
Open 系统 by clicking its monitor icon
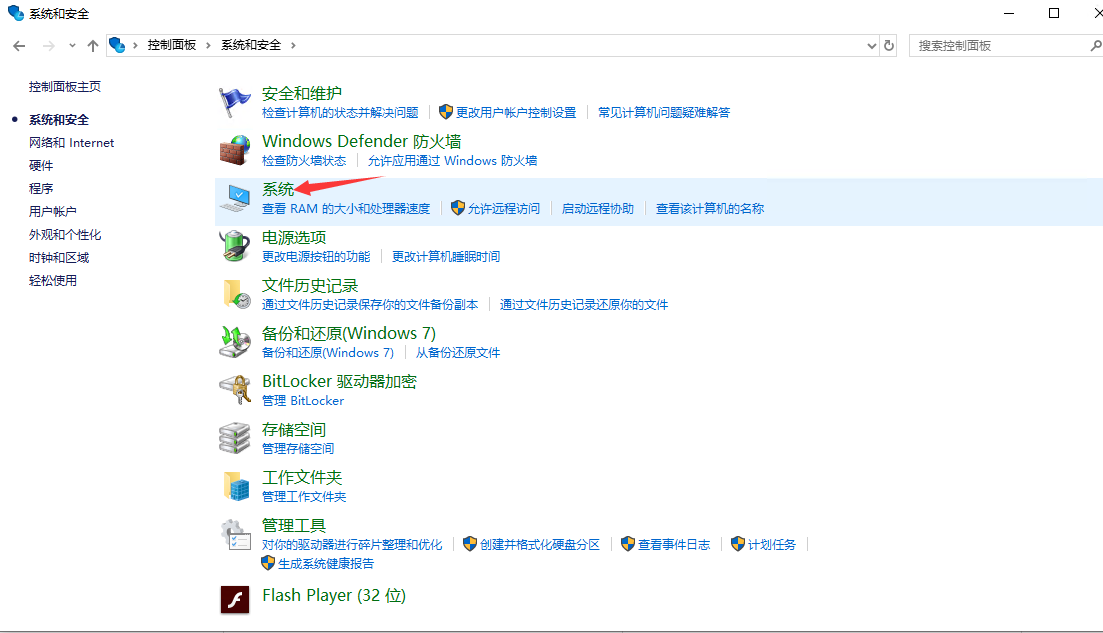234,195
